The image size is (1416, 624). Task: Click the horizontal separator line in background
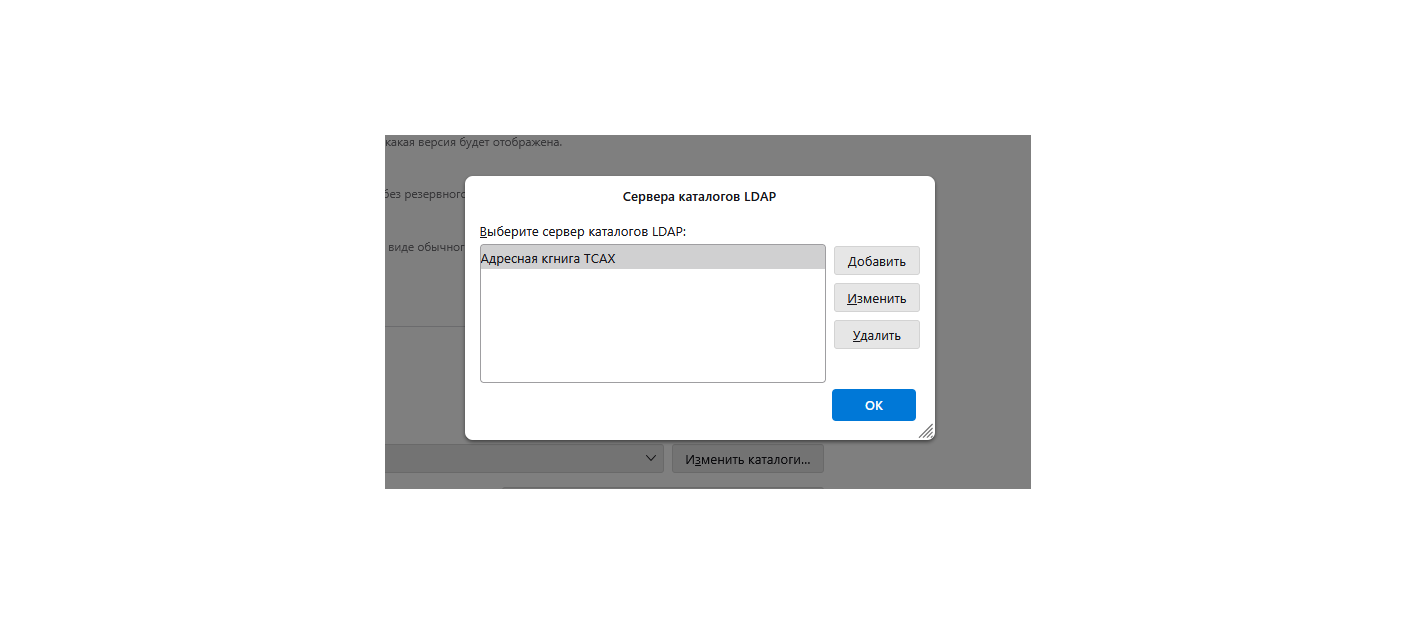coord(424,326)
